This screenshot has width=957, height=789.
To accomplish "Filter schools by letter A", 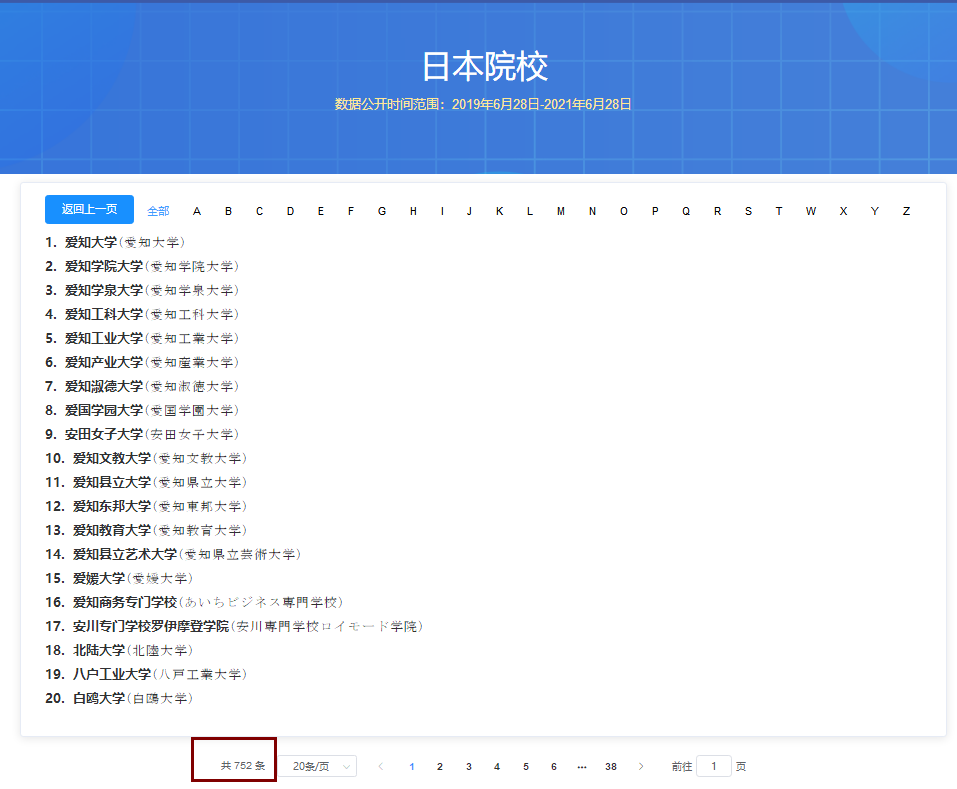I will pyautogui.click(x=197, y=211).
